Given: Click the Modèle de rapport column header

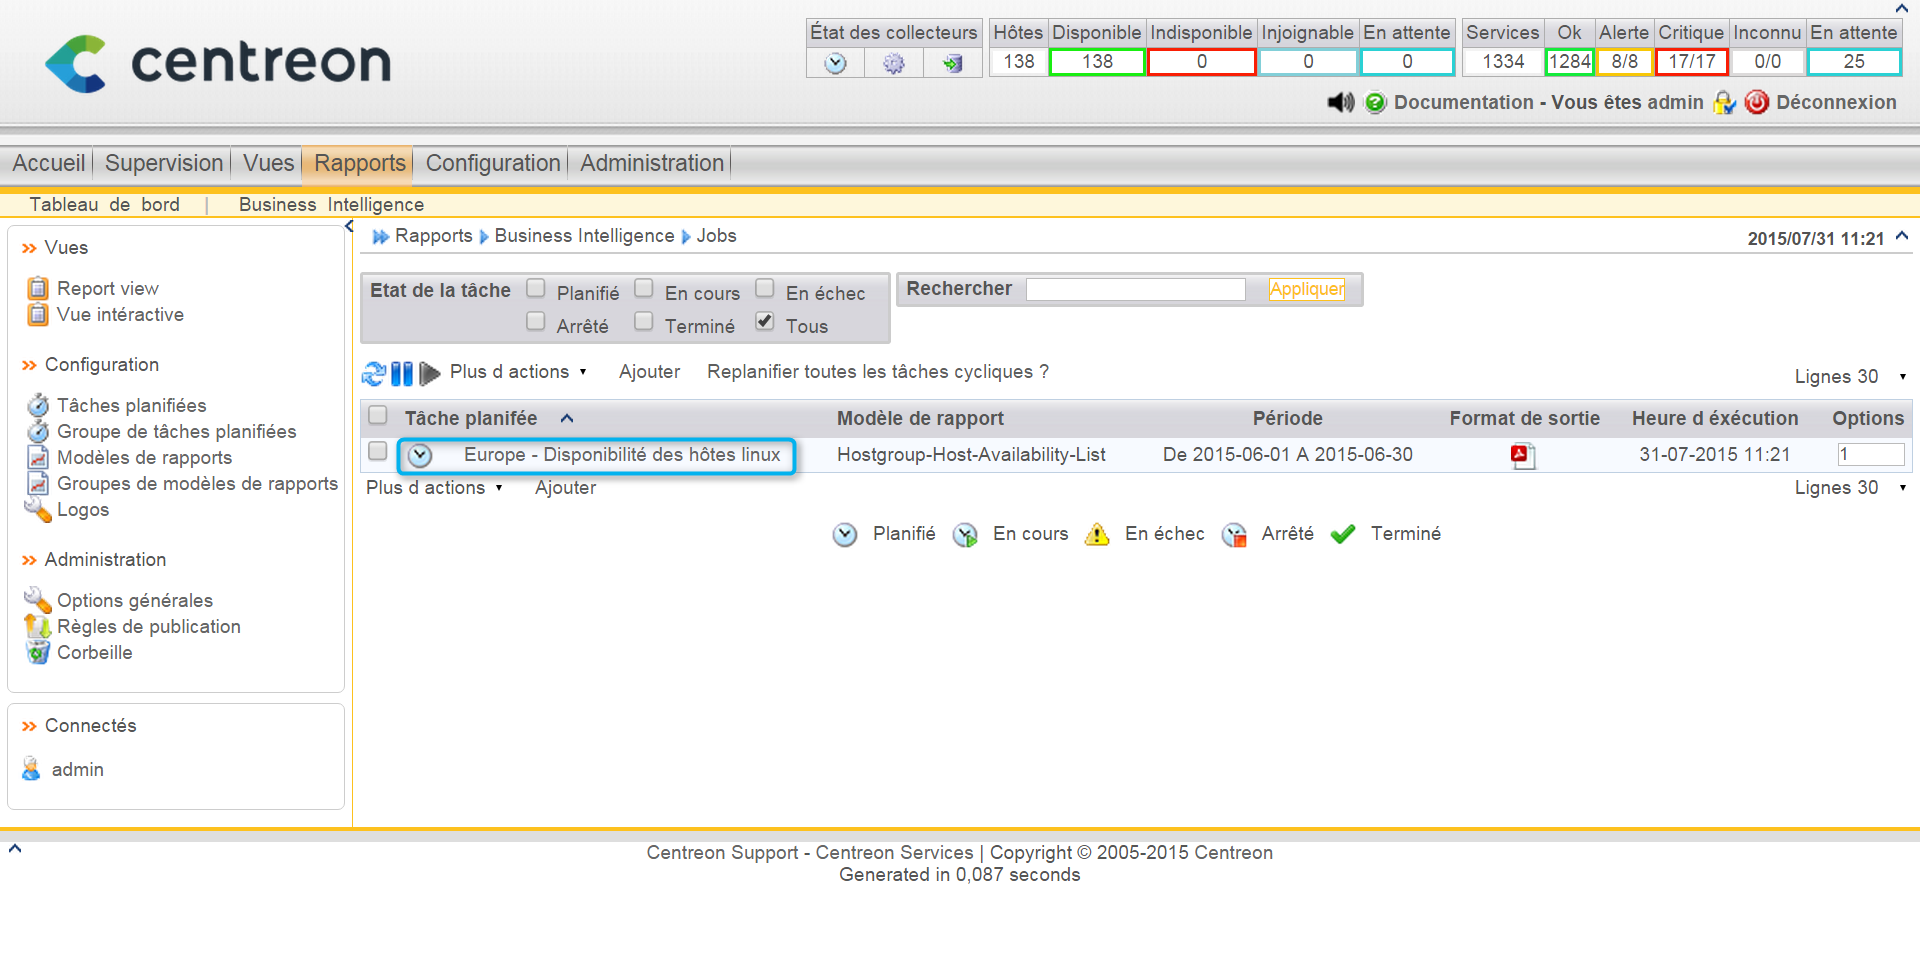Looking at the screenshot, I should [x=920, y=419].
